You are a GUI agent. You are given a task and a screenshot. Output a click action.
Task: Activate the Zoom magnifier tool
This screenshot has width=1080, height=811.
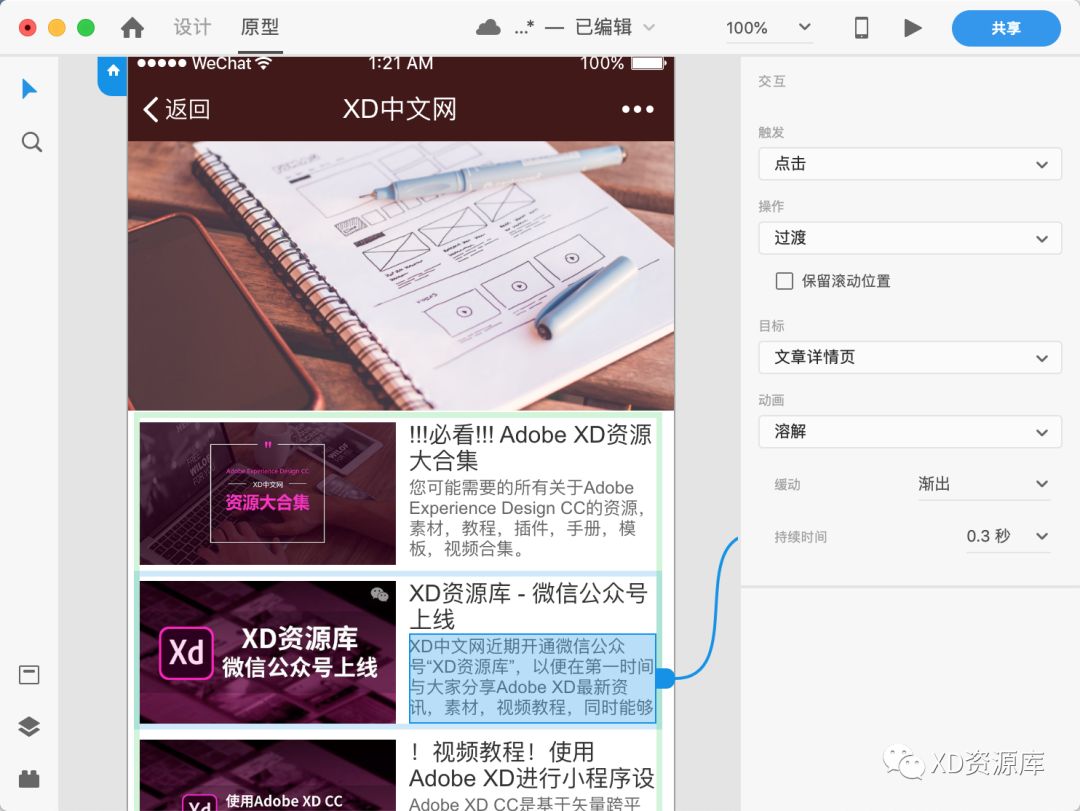[32, 142]
